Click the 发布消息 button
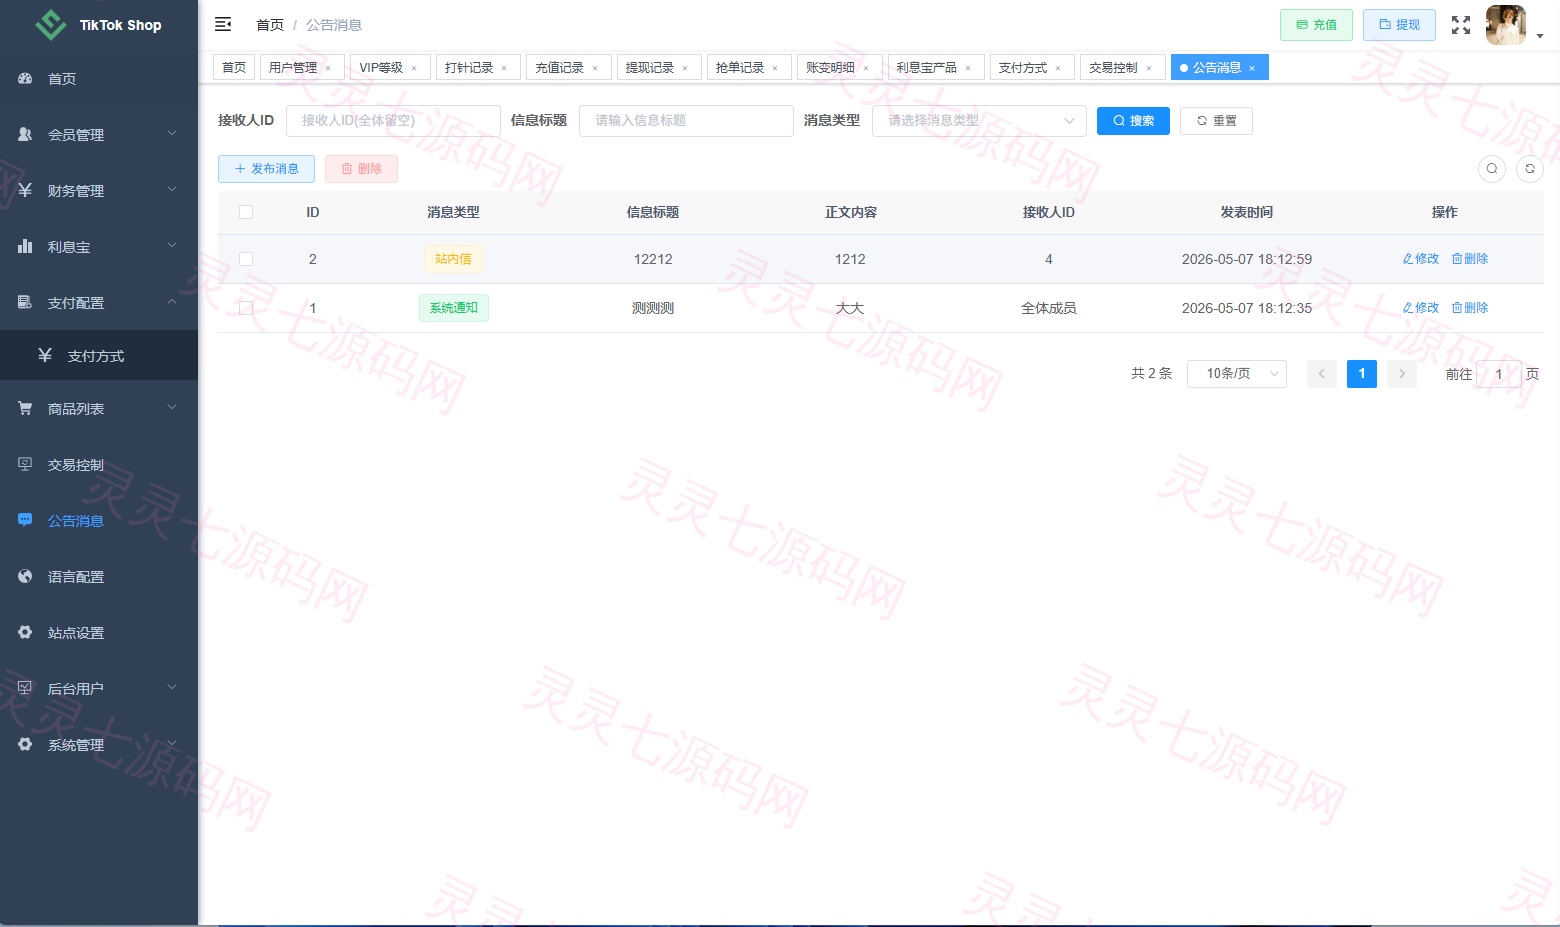The width and height of the screenshot is (1560, 927). 266,169
